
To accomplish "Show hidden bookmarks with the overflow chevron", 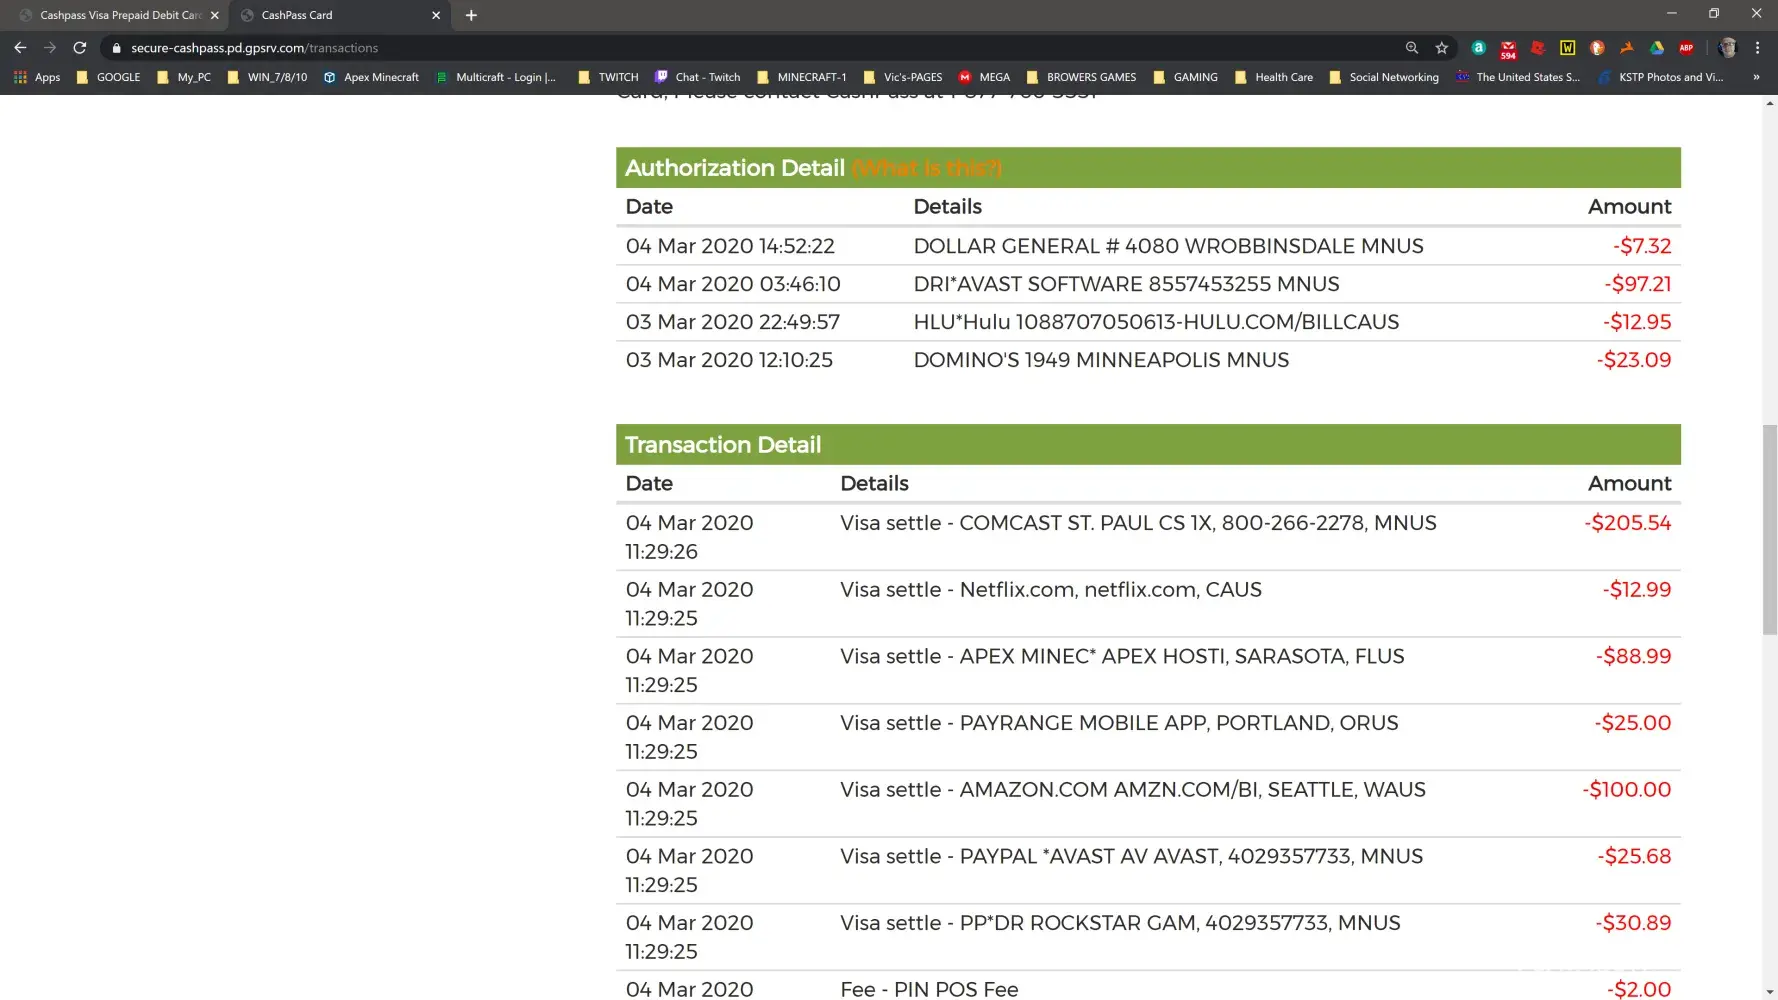I will pos(1756,77).
